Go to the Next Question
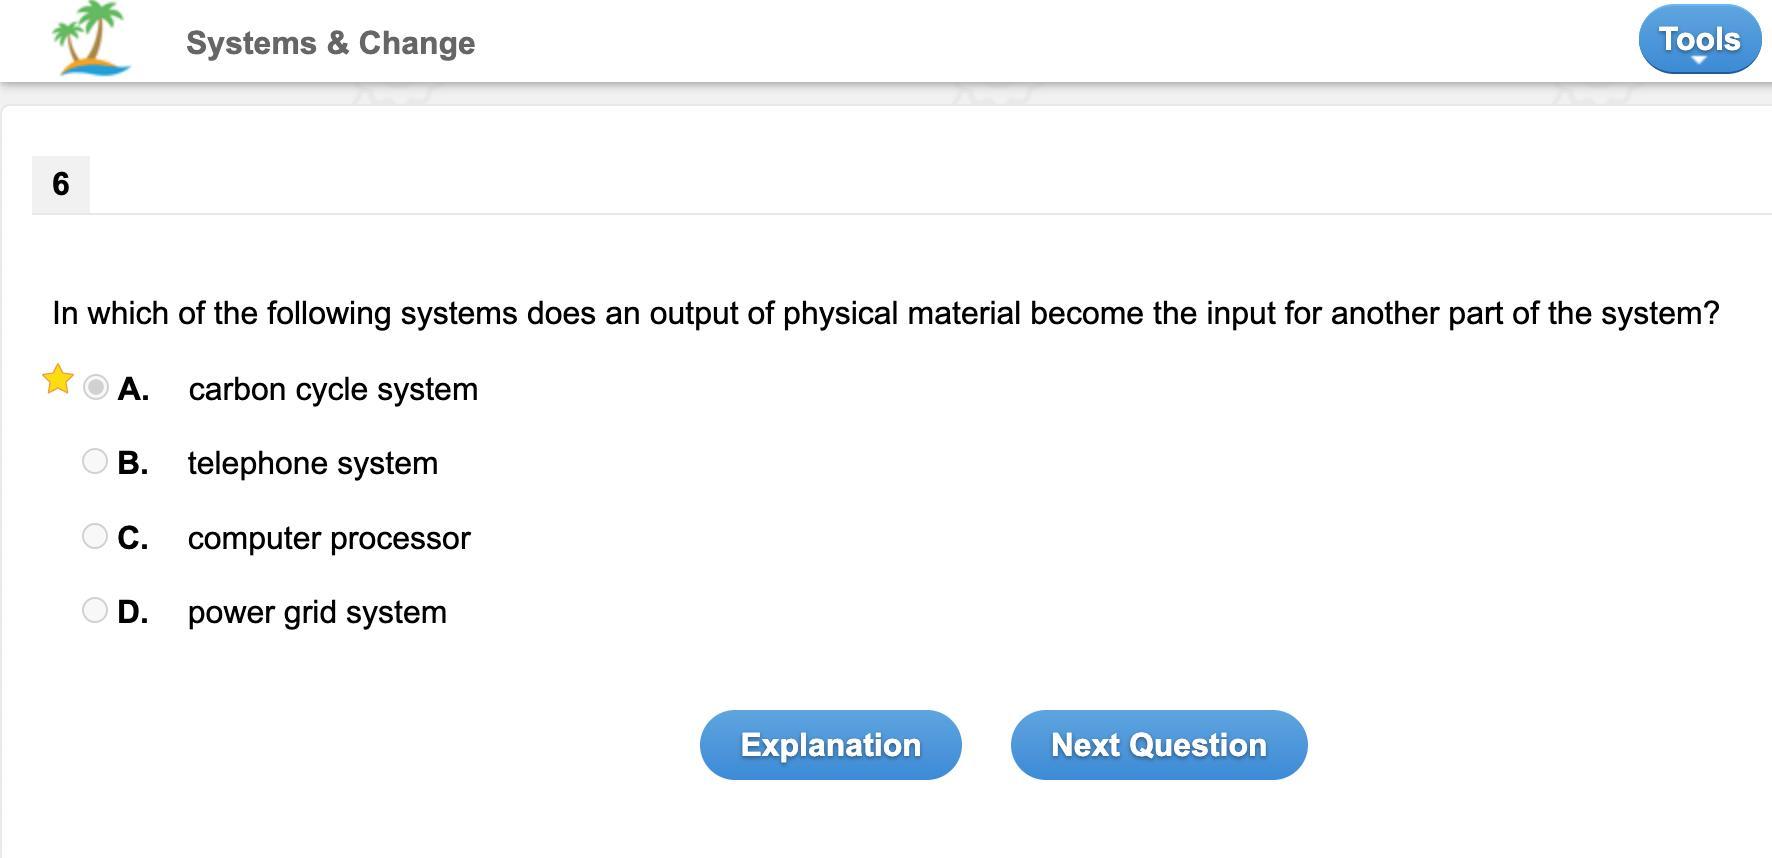The width and height of the screenshot is (1772, 858). click(1159, 745)
